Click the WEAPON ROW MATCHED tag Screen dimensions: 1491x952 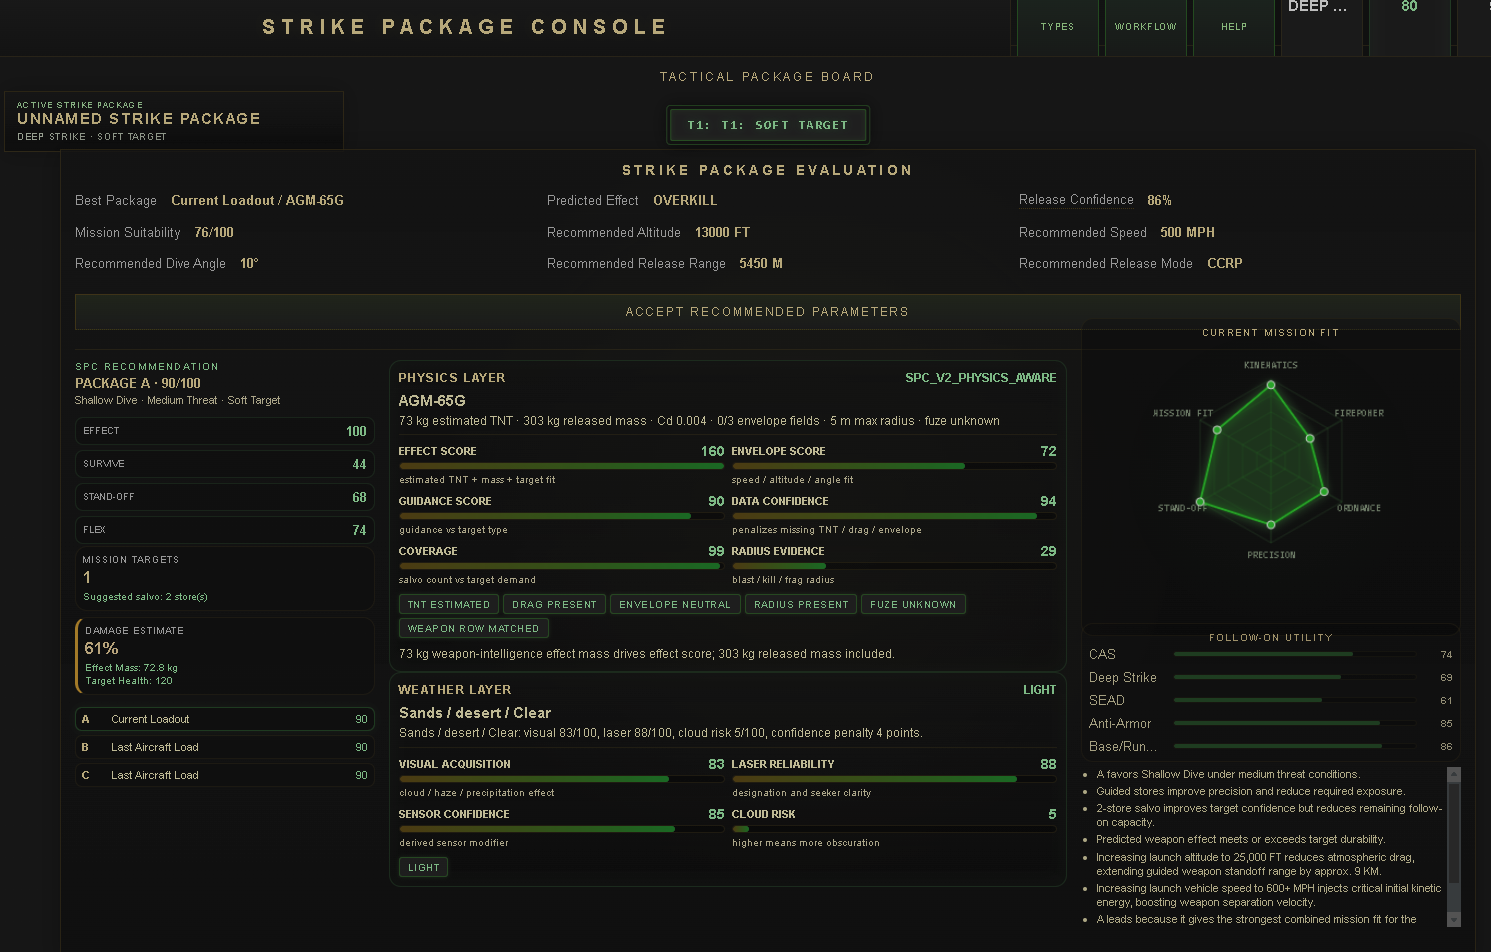[473, 628]
